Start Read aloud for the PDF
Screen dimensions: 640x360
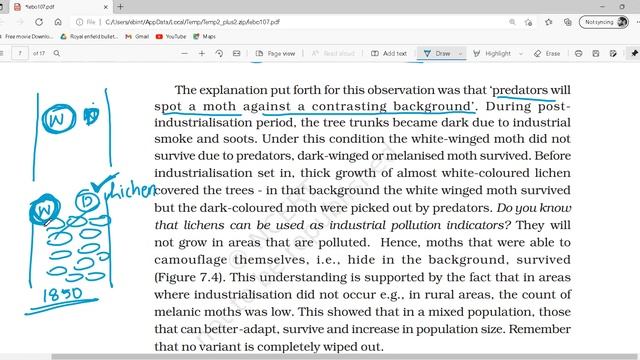[333, 53]
